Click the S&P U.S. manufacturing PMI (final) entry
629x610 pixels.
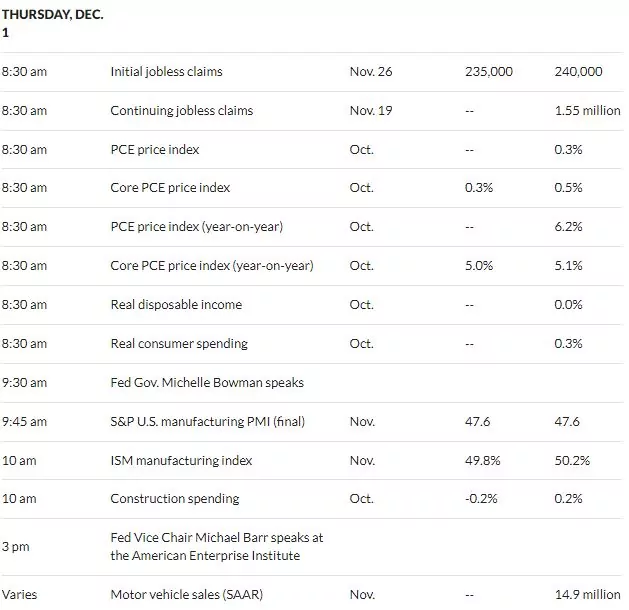click(207, 422)
